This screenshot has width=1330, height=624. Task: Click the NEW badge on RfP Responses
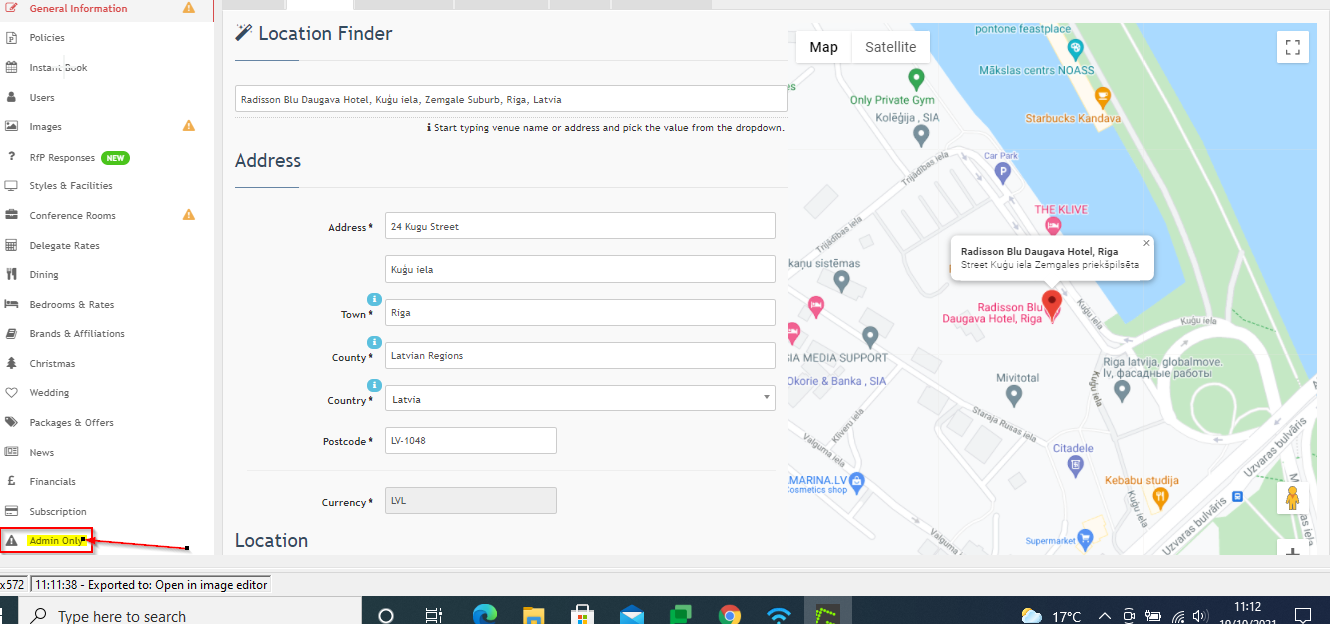116,158
